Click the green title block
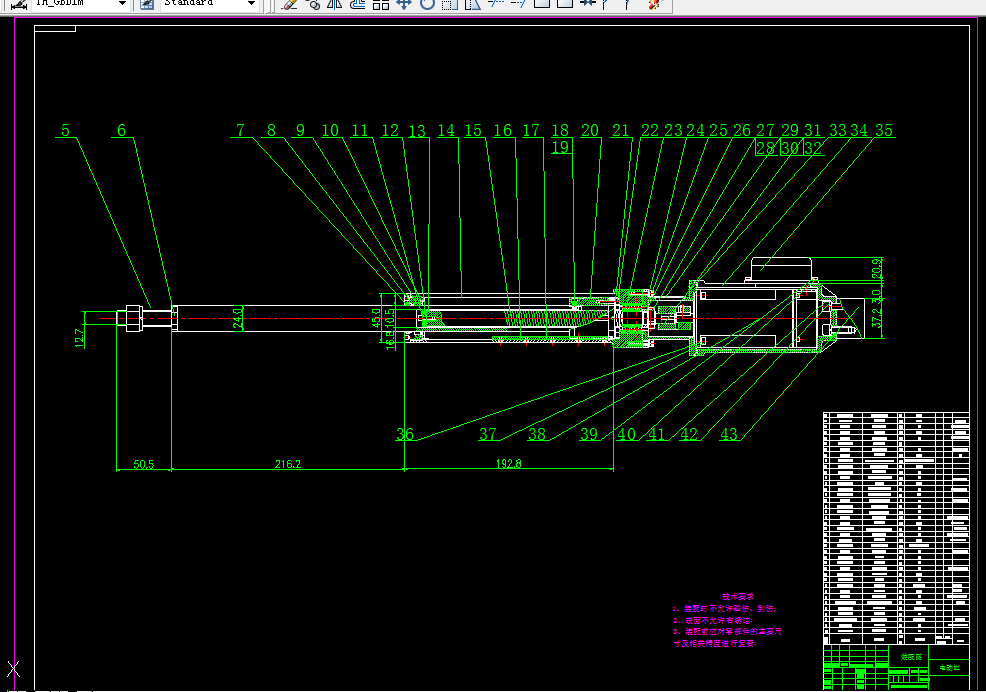Screen dimensions: 986x692 coord(896,667)
